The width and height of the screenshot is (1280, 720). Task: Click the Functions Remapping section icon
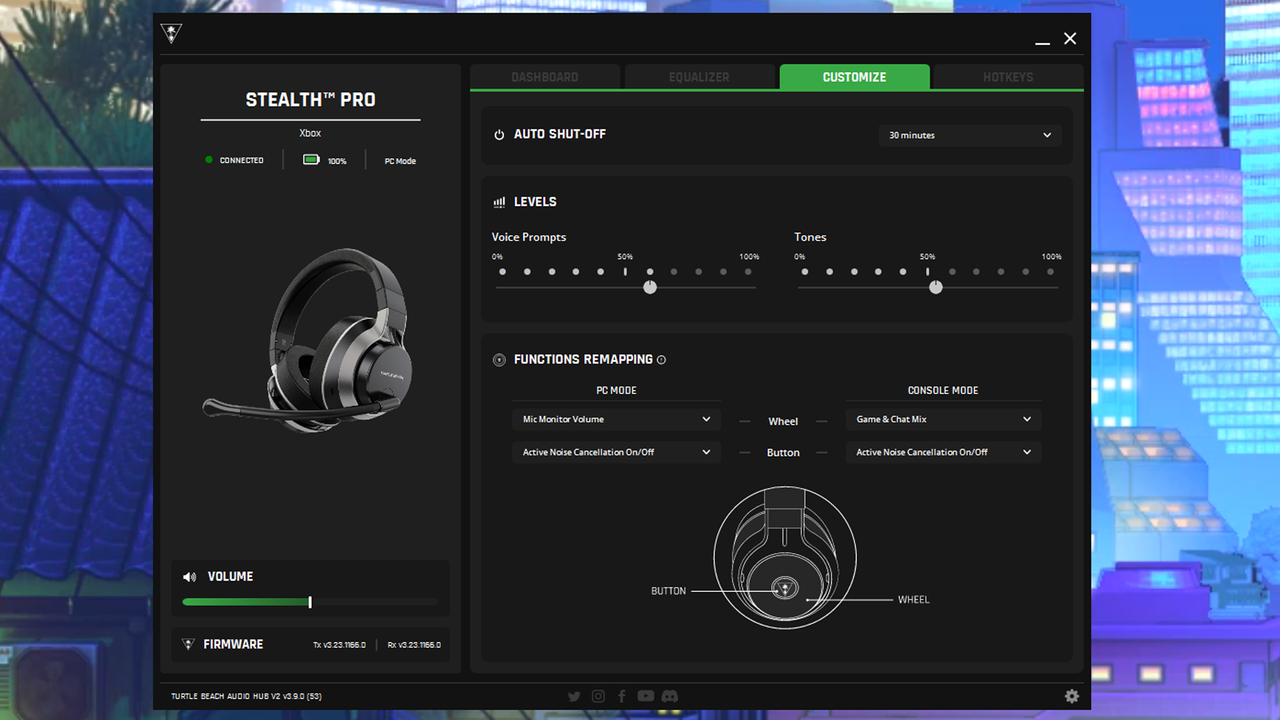(499, 360)
